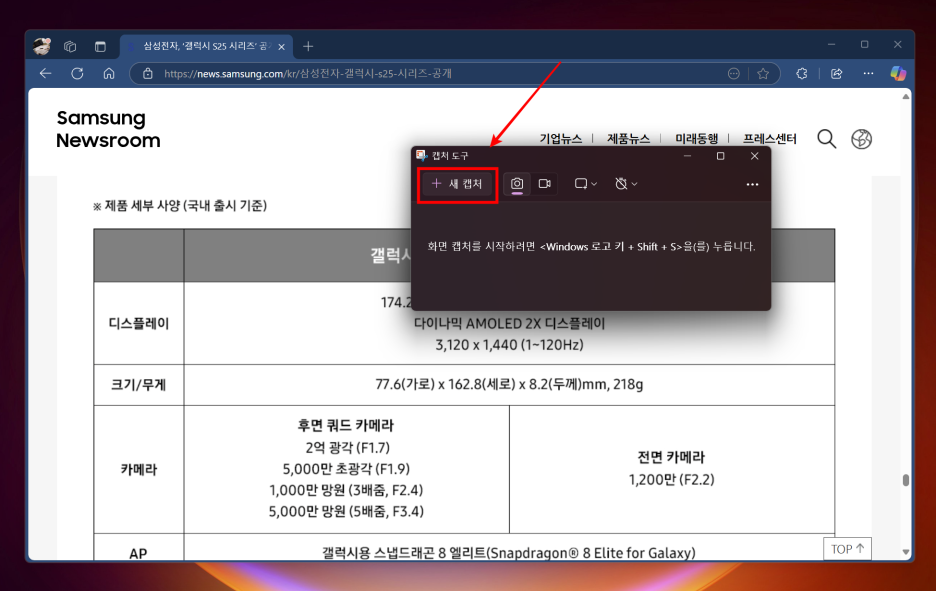The image size is (936, 591).
Task: Open Snipping Tool more options menu
Action: pos(752,184)
